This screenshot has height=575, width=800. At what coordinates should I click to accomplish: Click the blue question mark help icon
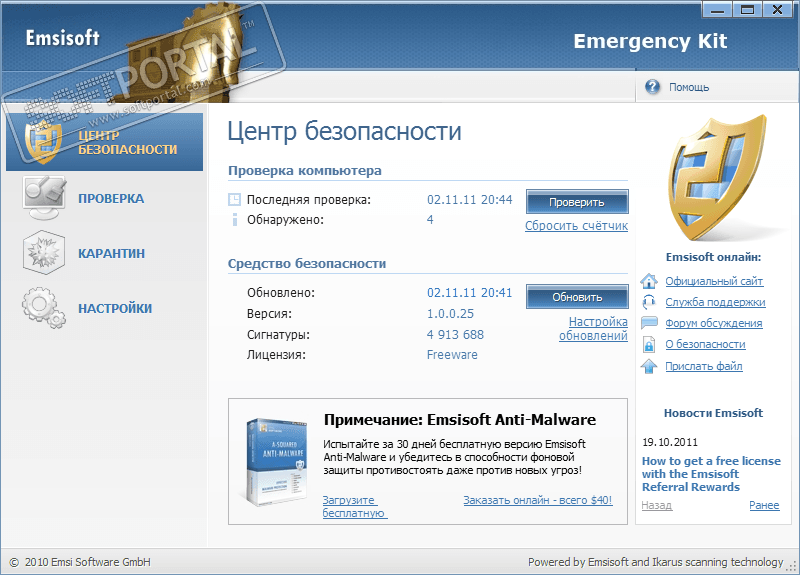(x=652, y=87)
